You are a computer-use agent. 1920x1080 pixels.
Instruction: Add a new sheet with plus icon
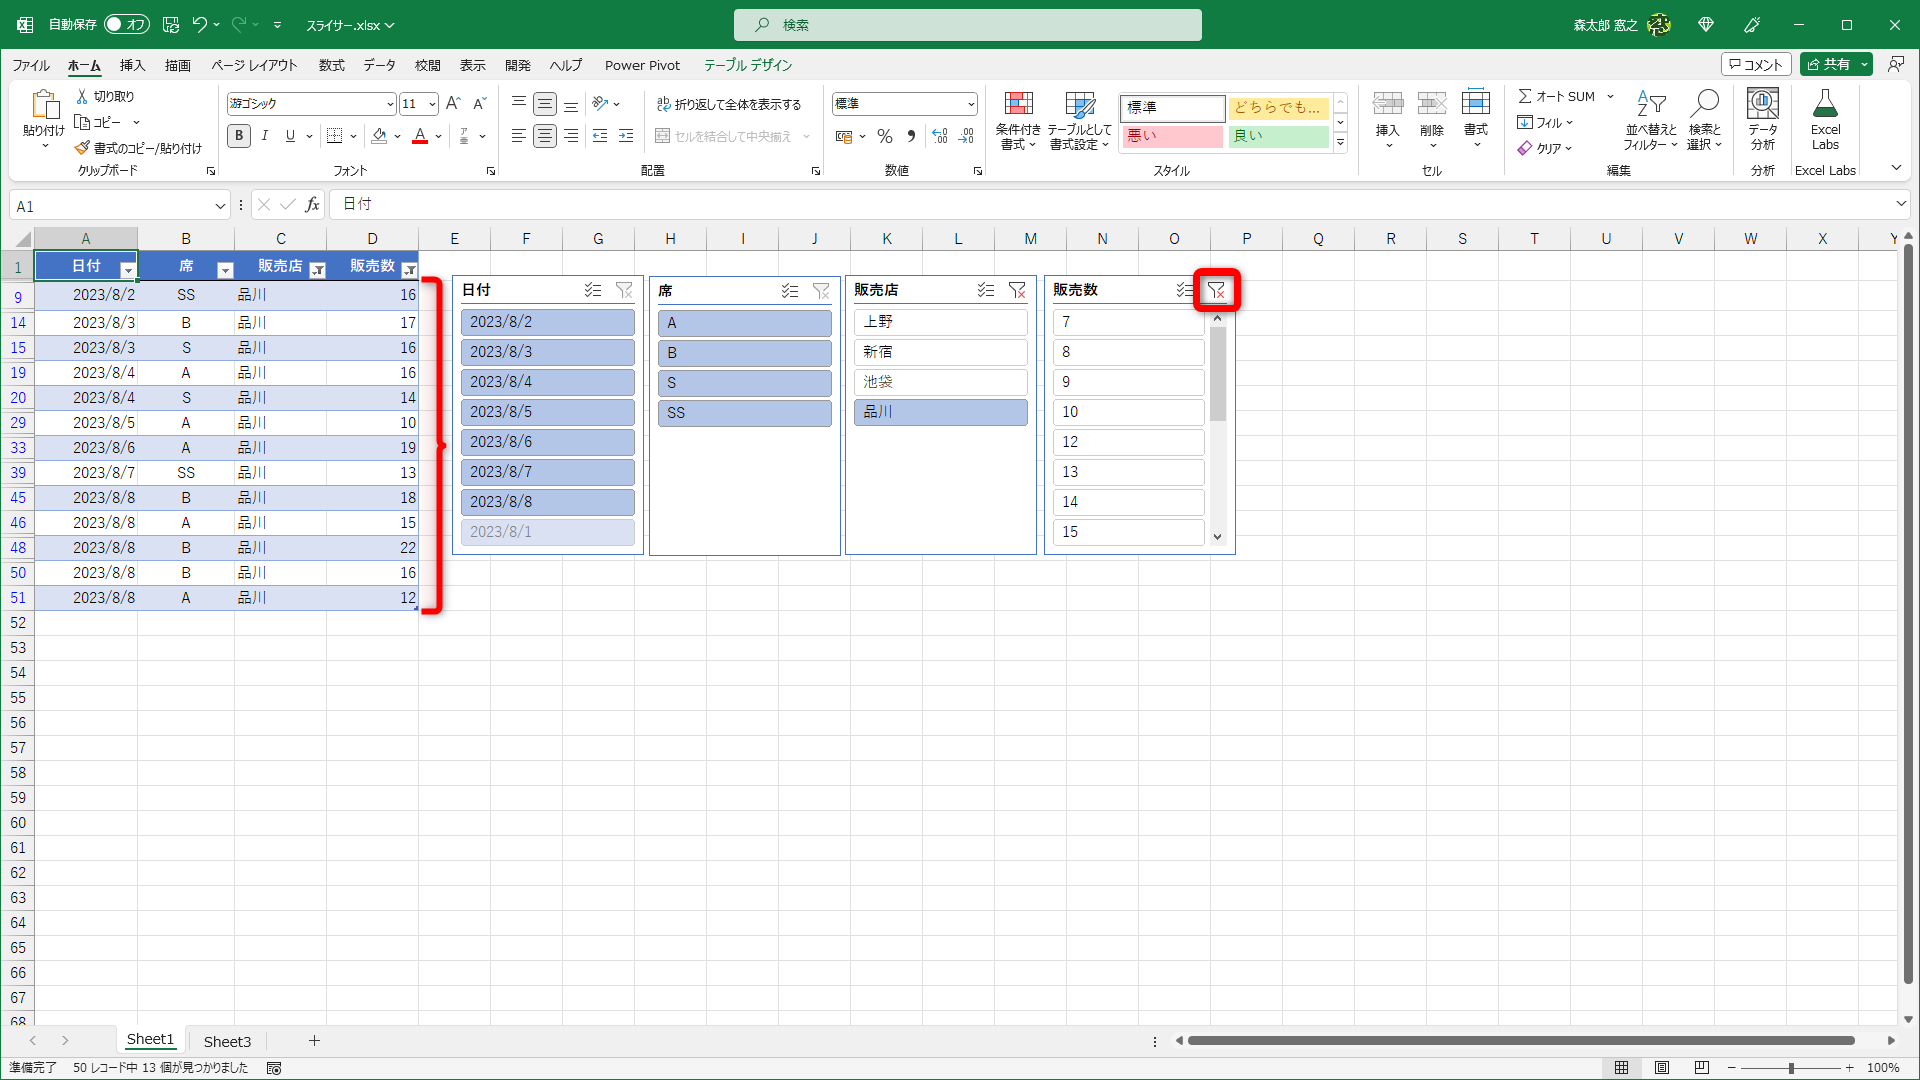tap(314, 1041)
